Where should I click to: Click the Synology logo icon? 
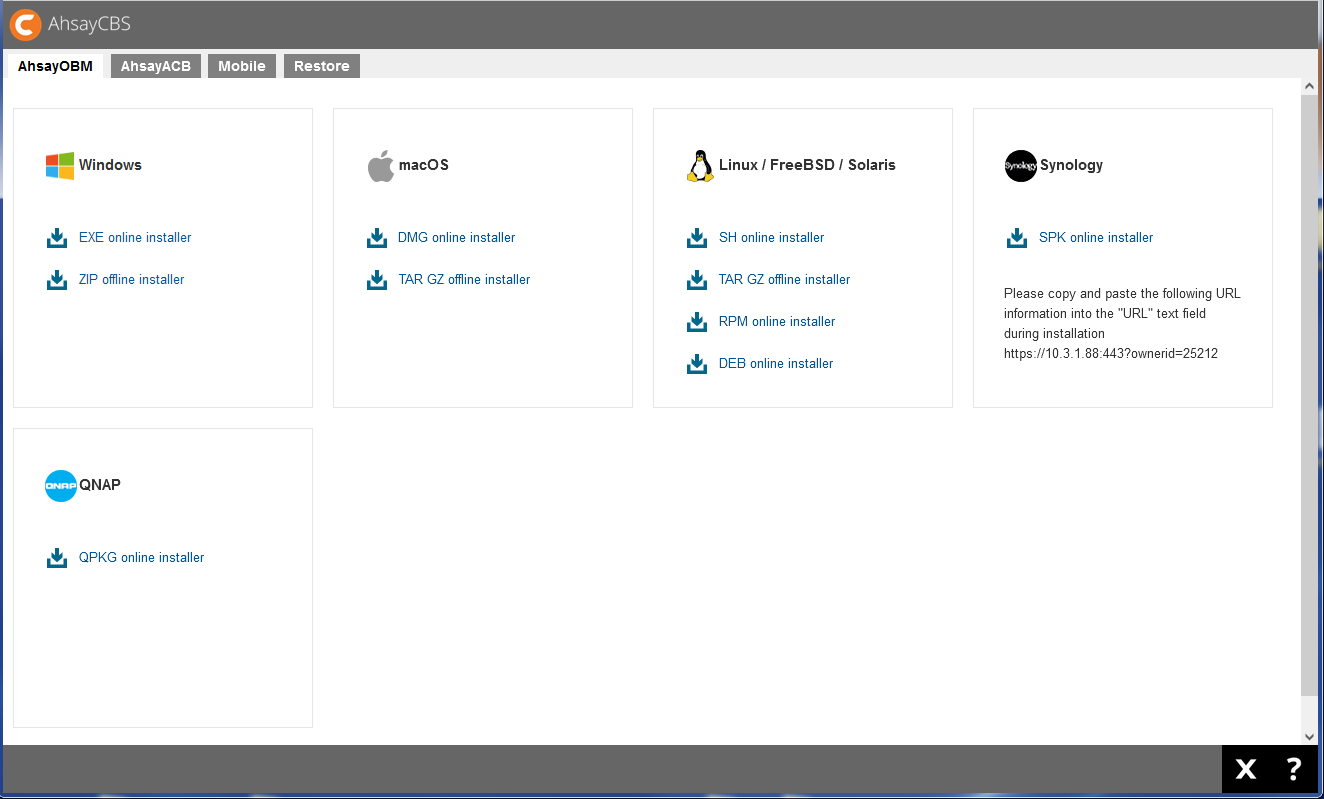click(1020, 166)
